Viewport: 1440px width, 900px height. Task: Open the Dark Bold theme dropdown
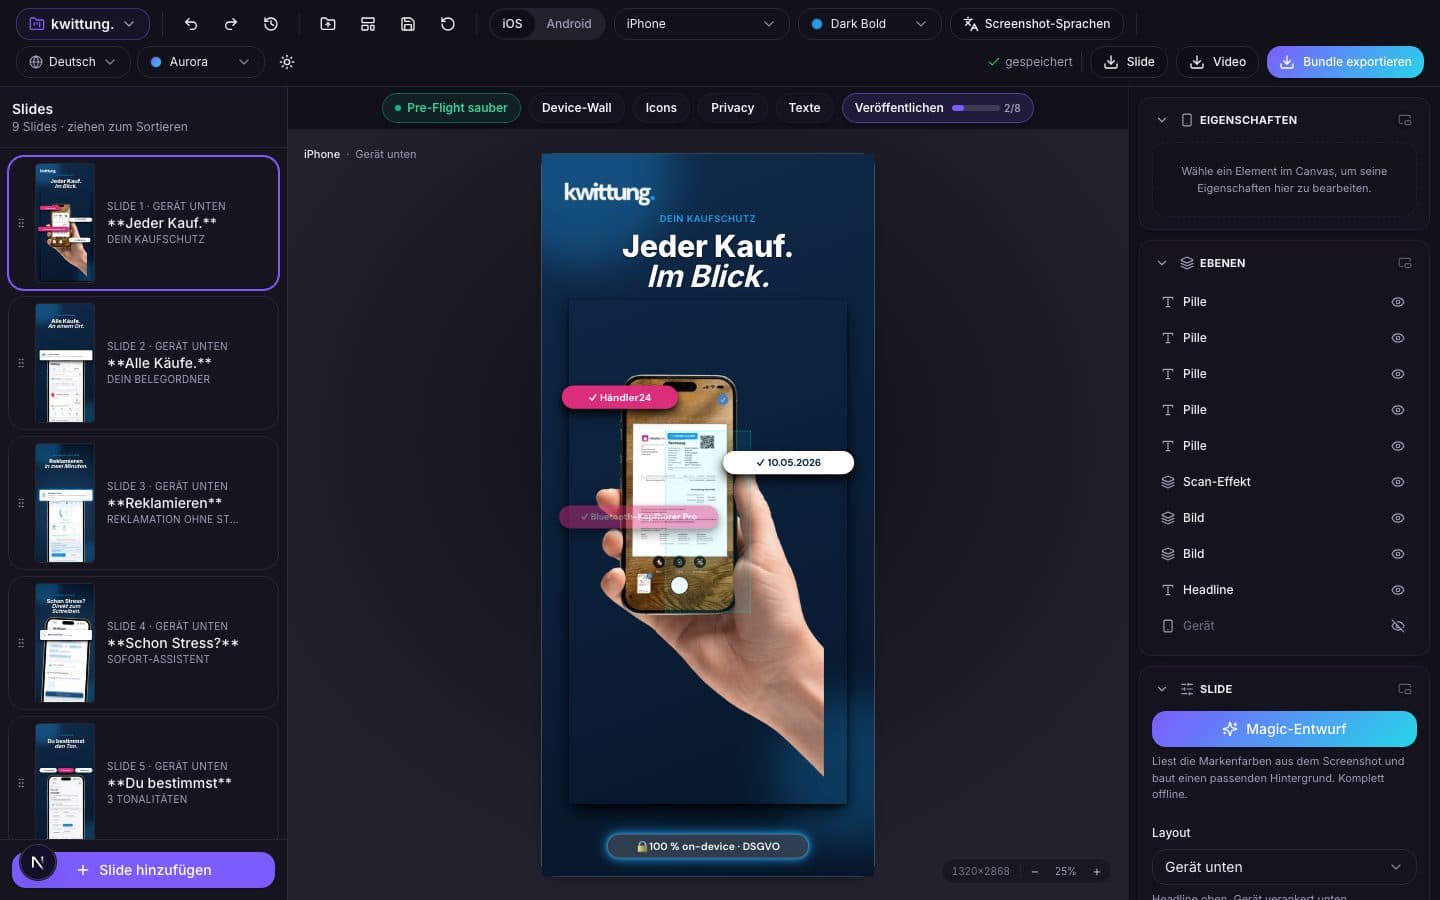tap(869, 24)
